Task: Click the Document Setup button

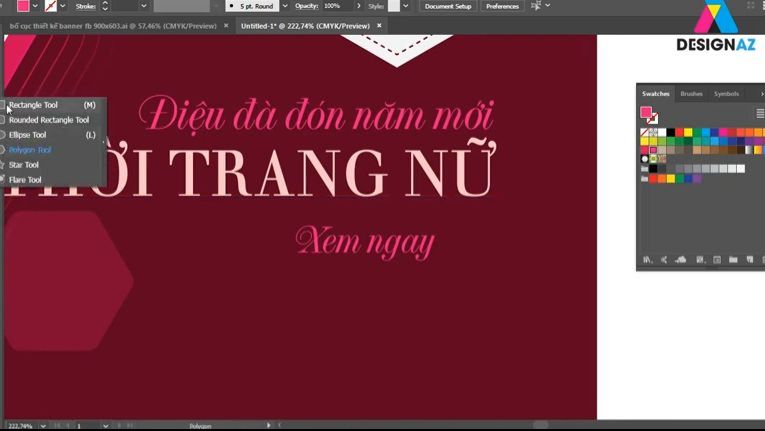Action: pos(447,6)
